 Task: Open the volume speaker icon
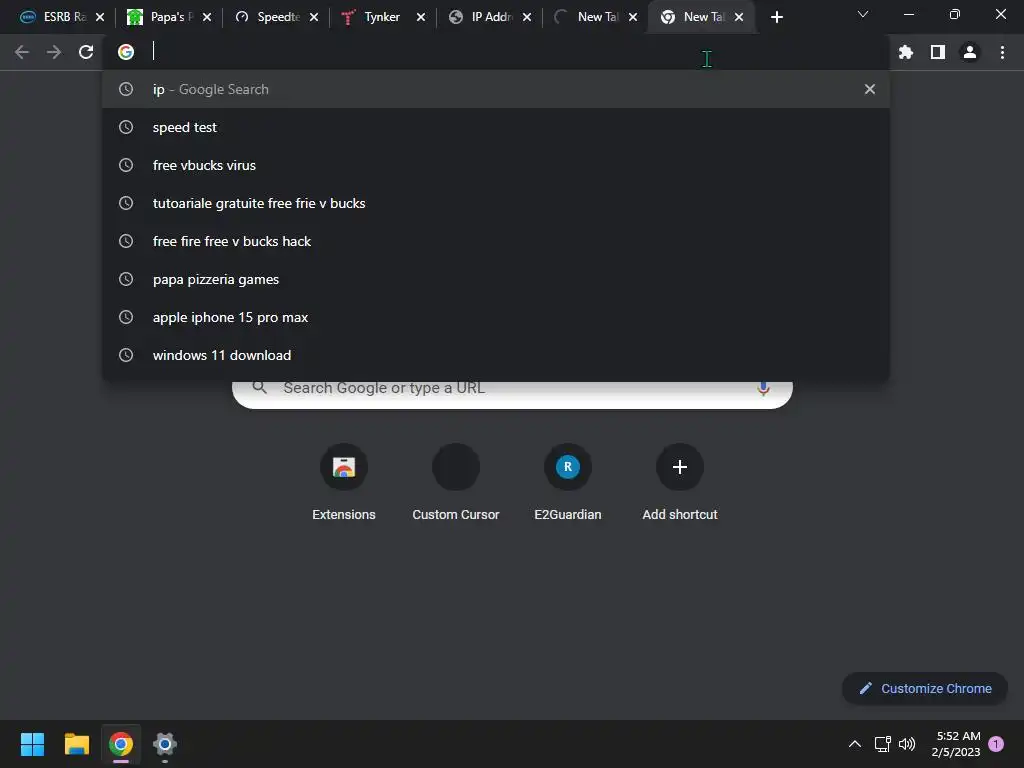click(x=907, y=744)
